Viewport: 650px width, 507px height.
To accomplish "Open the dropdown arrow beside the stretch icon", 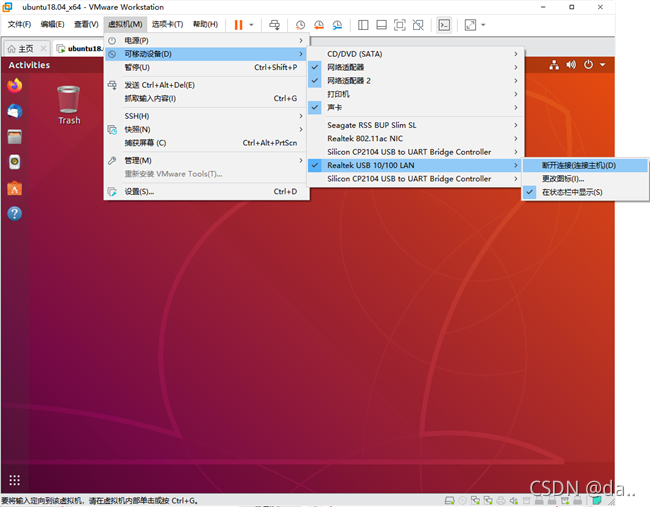I will tap(483, 25).
